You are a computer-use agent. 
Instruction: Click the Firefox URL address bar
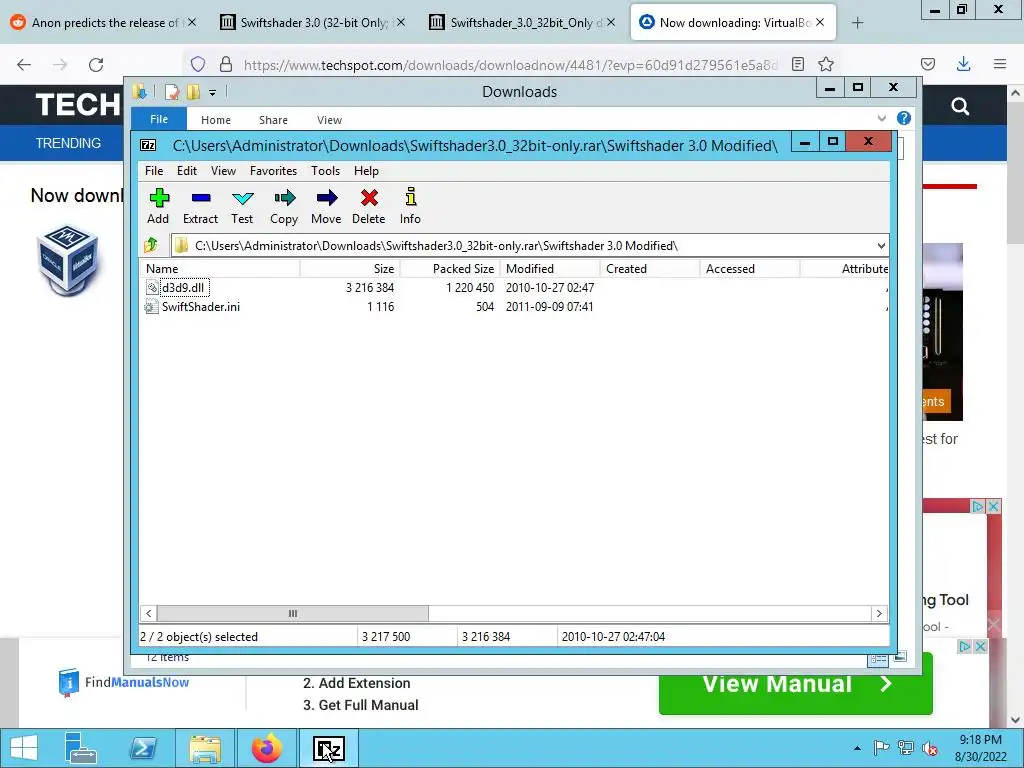pyautogui.click(x=511, y=65)
